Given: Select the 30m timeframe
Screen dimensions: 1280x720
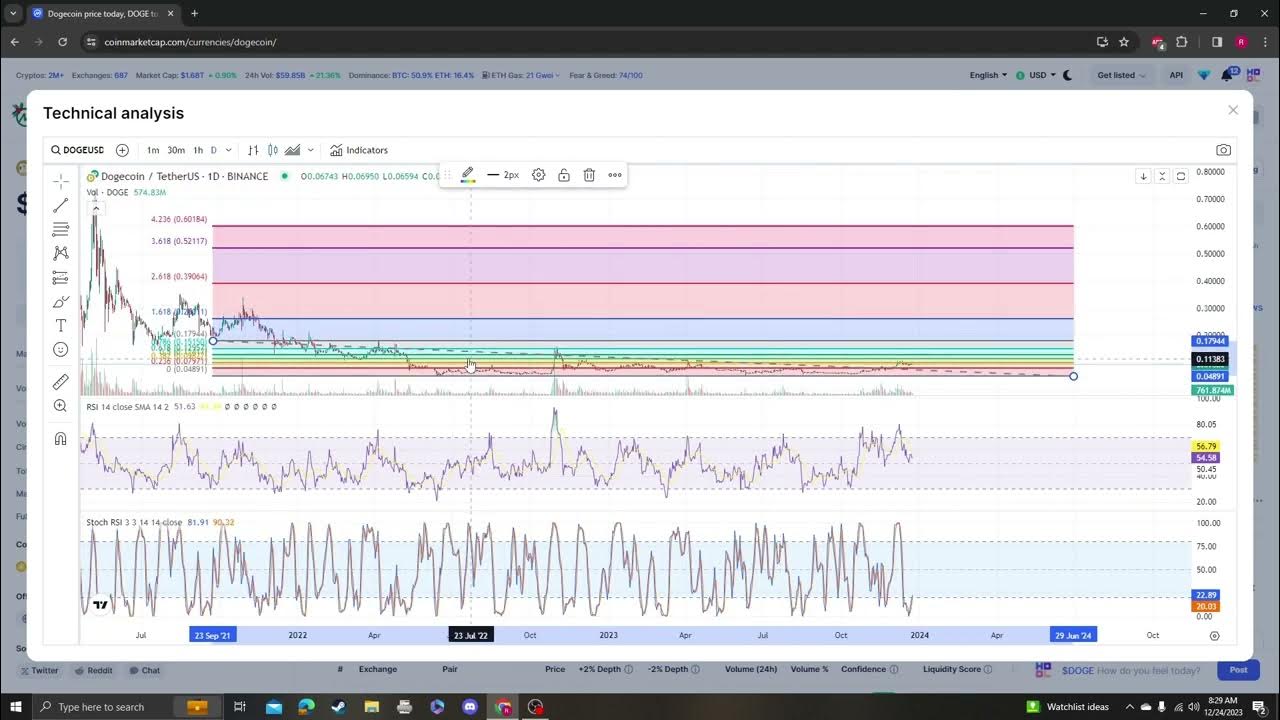Looking at the screenshot, I should coord(176,150).
